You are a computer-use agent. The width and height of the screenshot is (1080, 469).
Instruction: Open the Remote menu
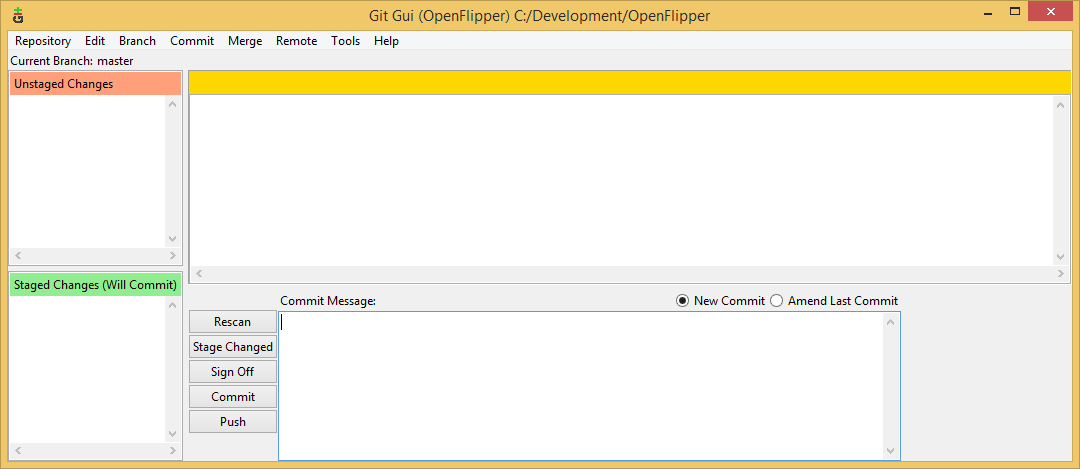click(296, 41)
